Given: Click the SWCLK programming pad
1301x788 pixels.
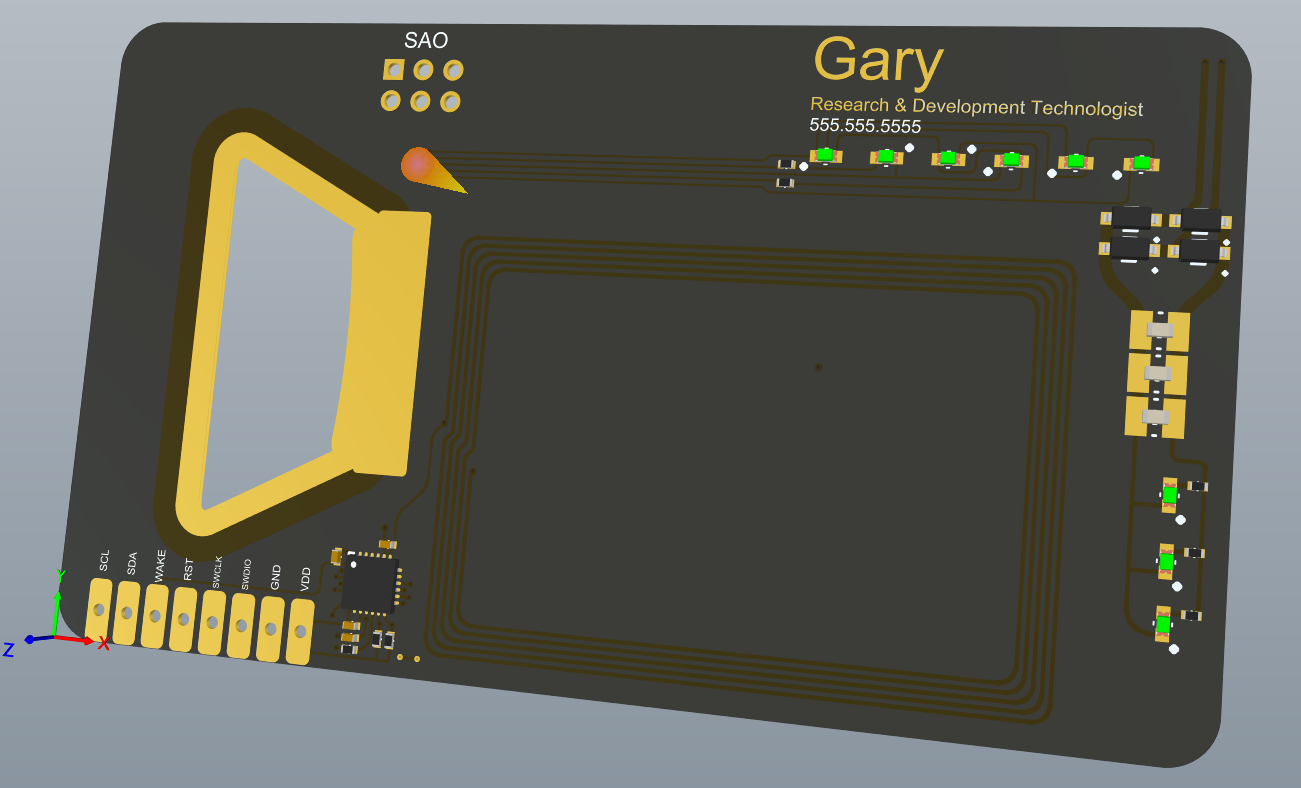Looking at the screenshot, I should pos(212,623).
